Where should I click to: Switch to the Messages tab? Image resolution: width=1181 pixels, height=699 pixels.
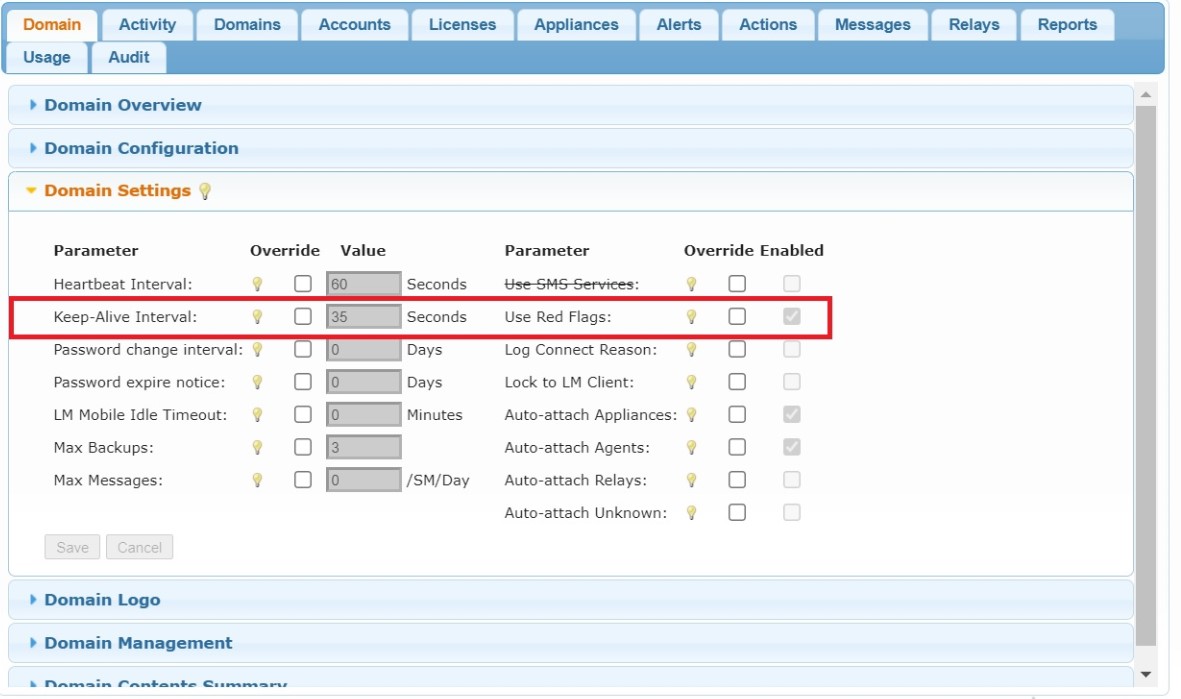(873, 25)
